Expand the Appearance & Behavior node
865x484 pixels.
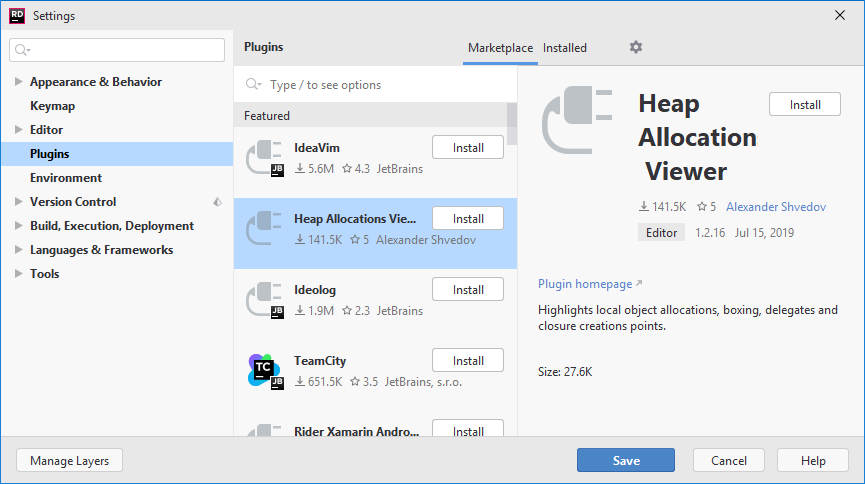pyautogui.click(x=18, y=82)
